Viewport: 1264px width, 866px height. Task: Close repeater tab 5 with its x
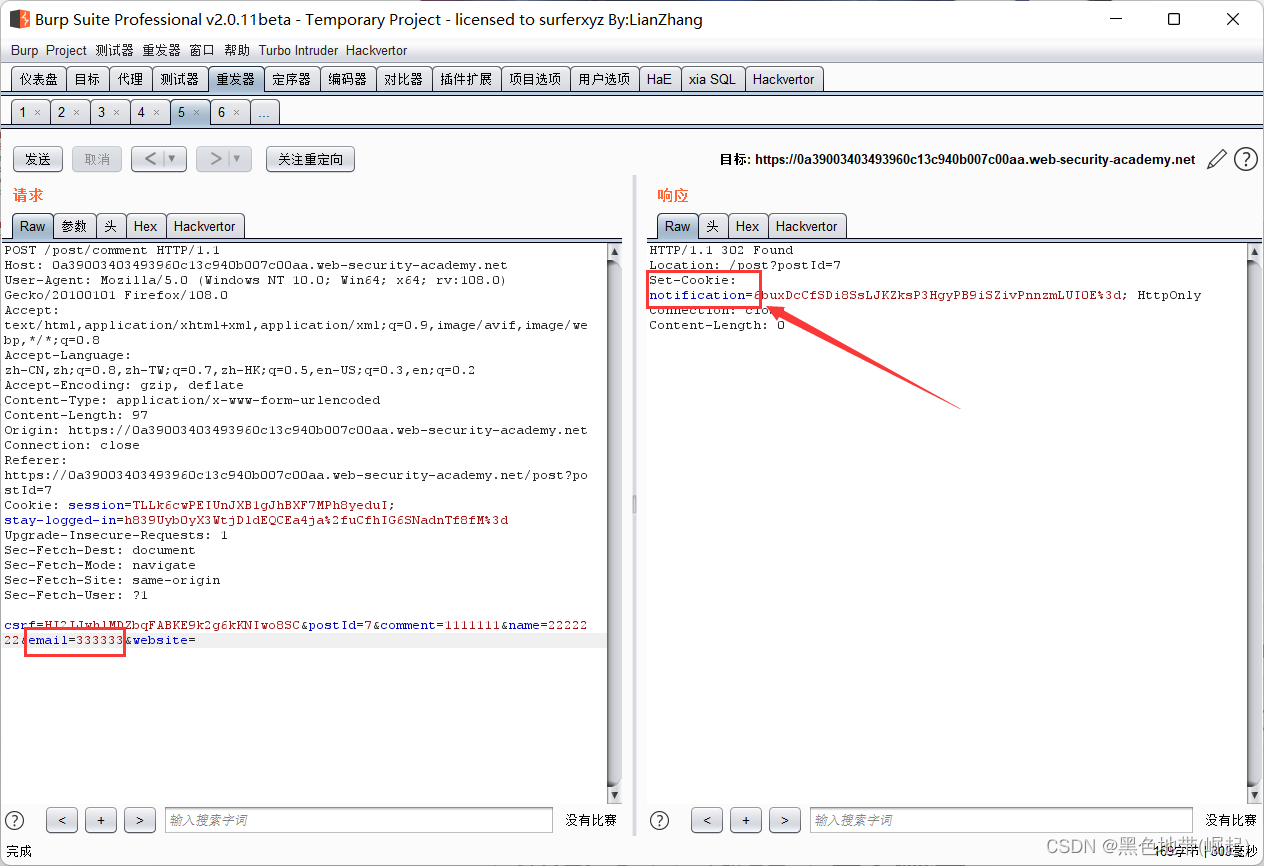click(x=196, y=113)
